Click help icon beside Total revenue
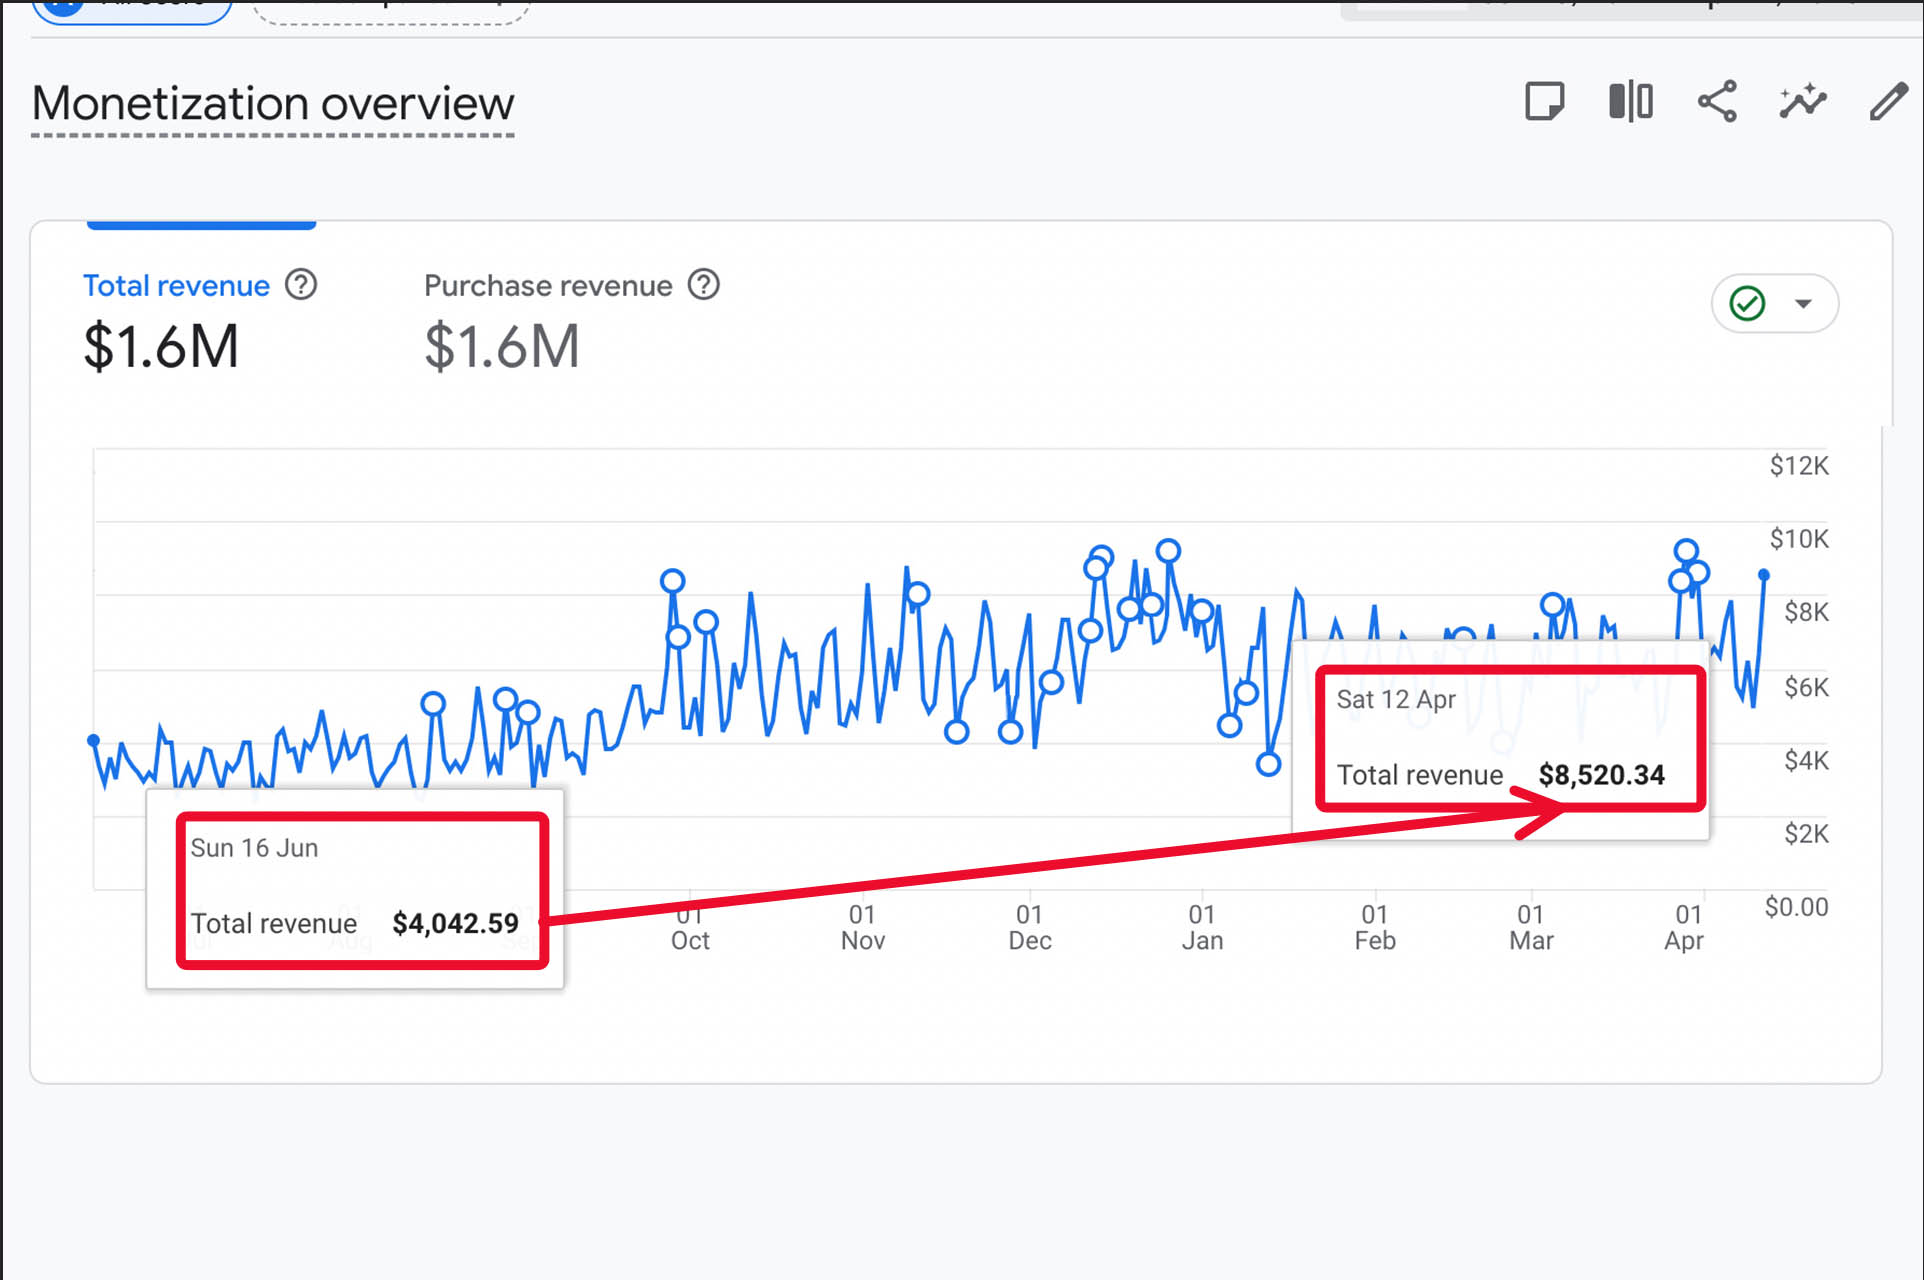The height and width of the screenshot is (1280, 1924). pos(301,285)
